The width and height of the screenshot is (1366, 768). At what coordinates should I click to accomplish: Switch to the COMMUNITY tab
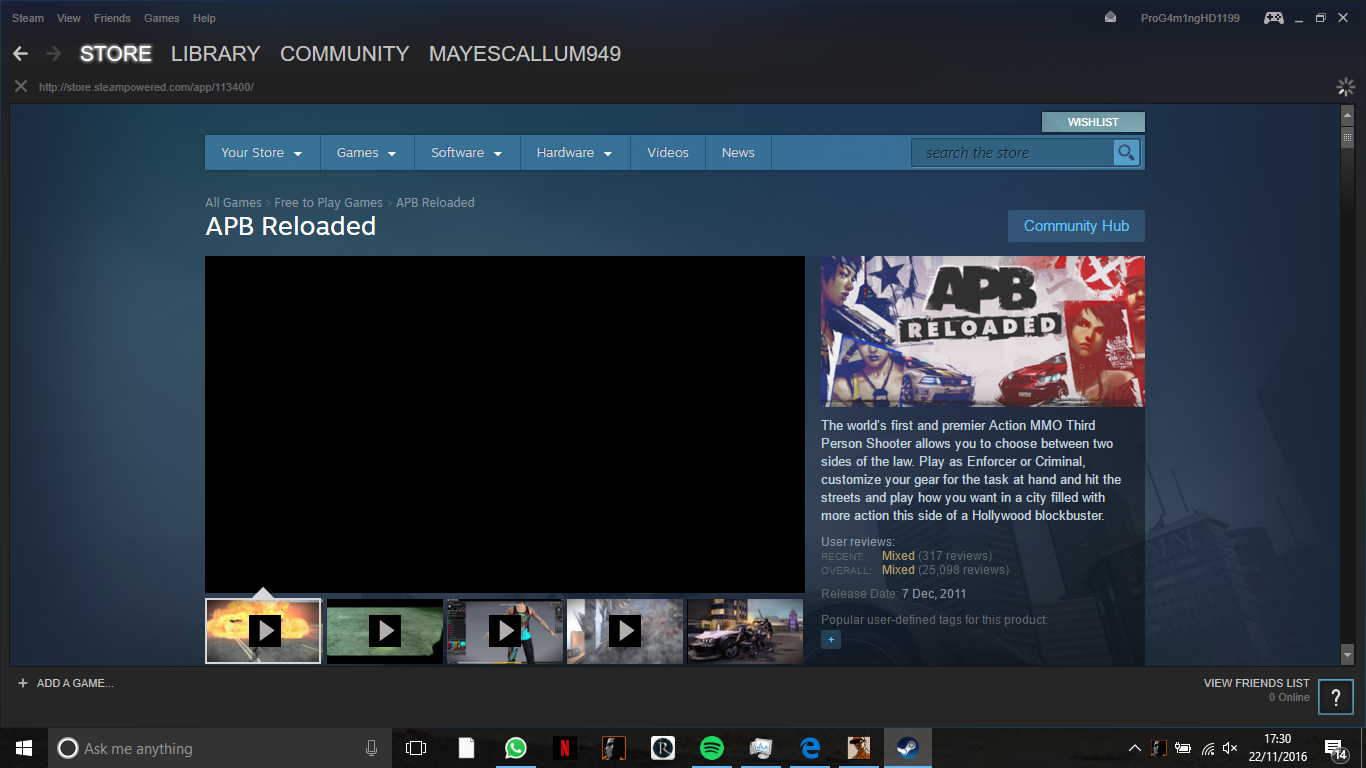click(x=344, y=54)
